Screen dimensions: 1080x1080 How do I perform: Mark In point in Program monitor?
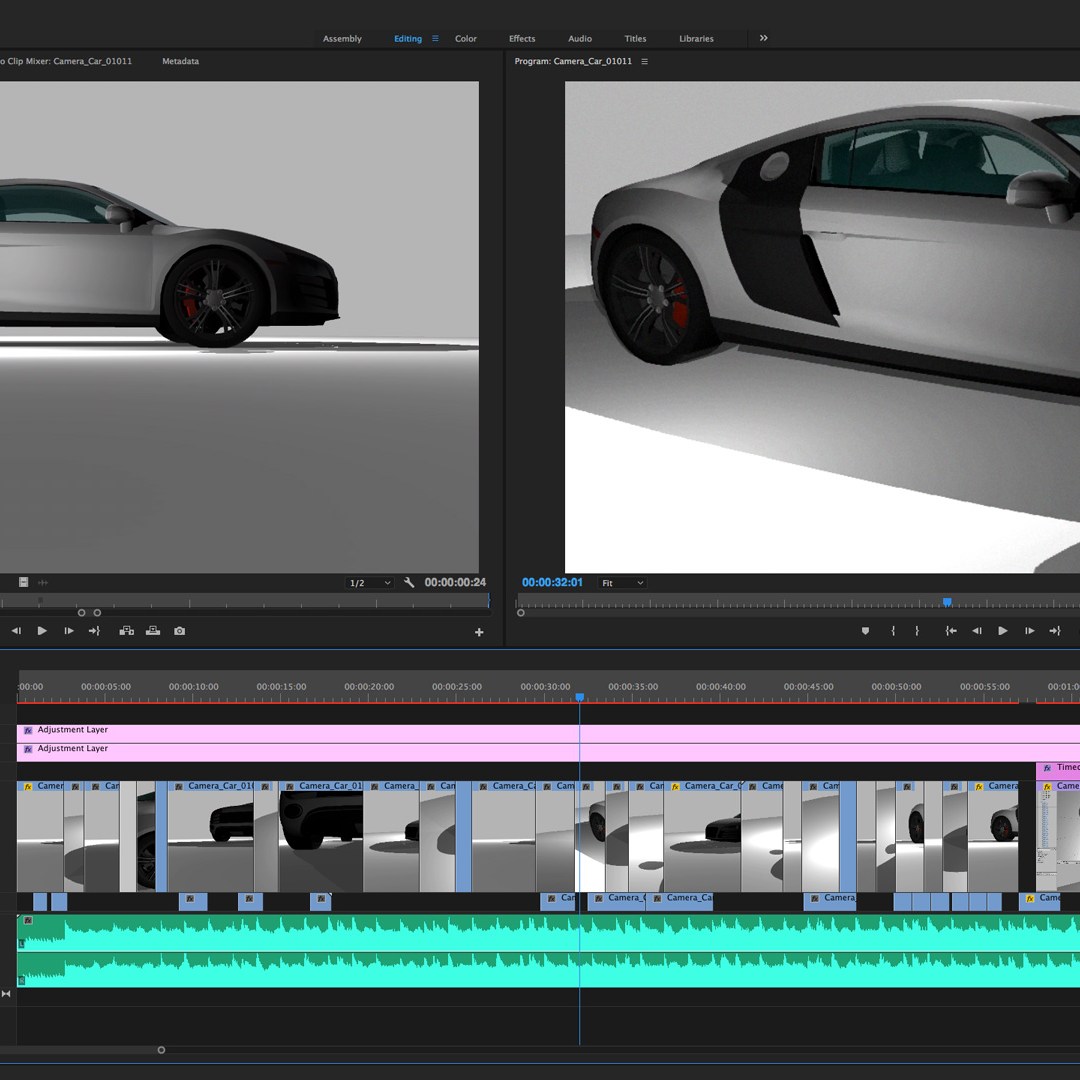pos(893,631)
